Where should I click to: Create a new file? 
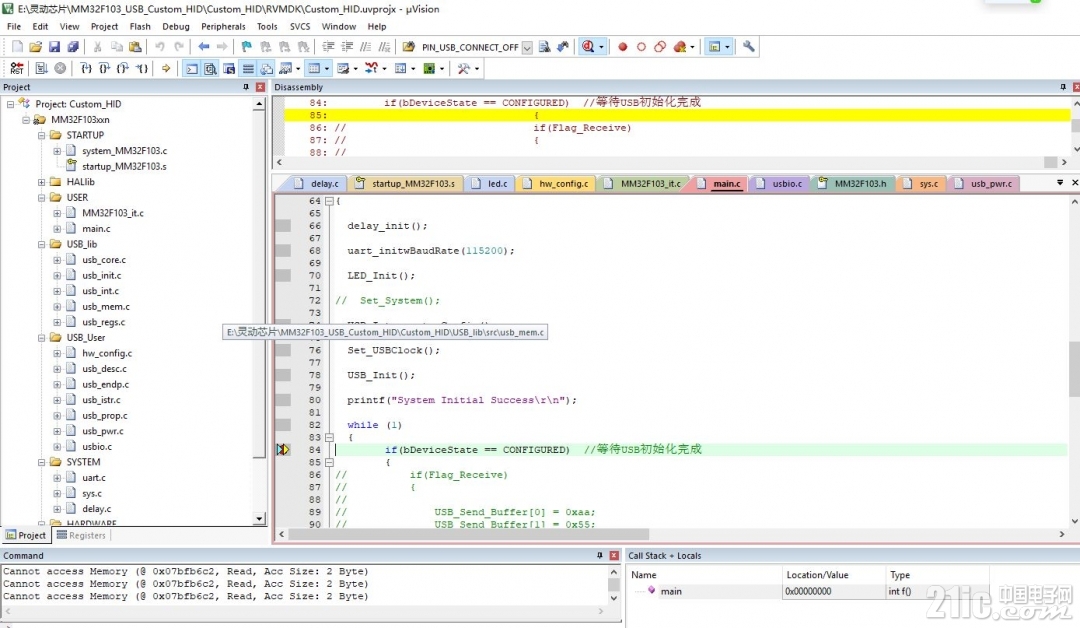17,47
